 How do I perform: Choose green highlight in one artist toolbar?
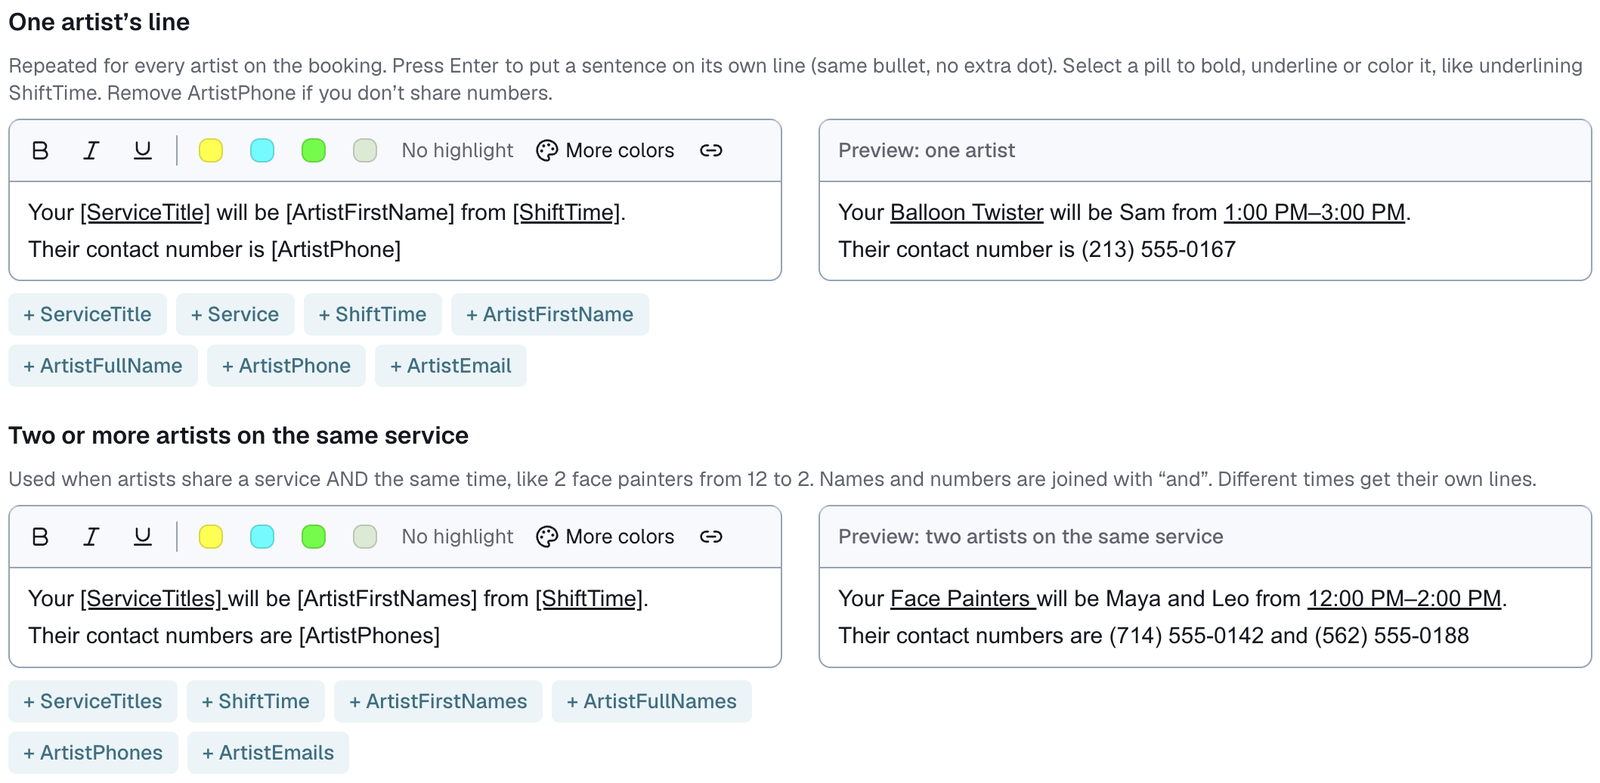(x=314, y=151)
